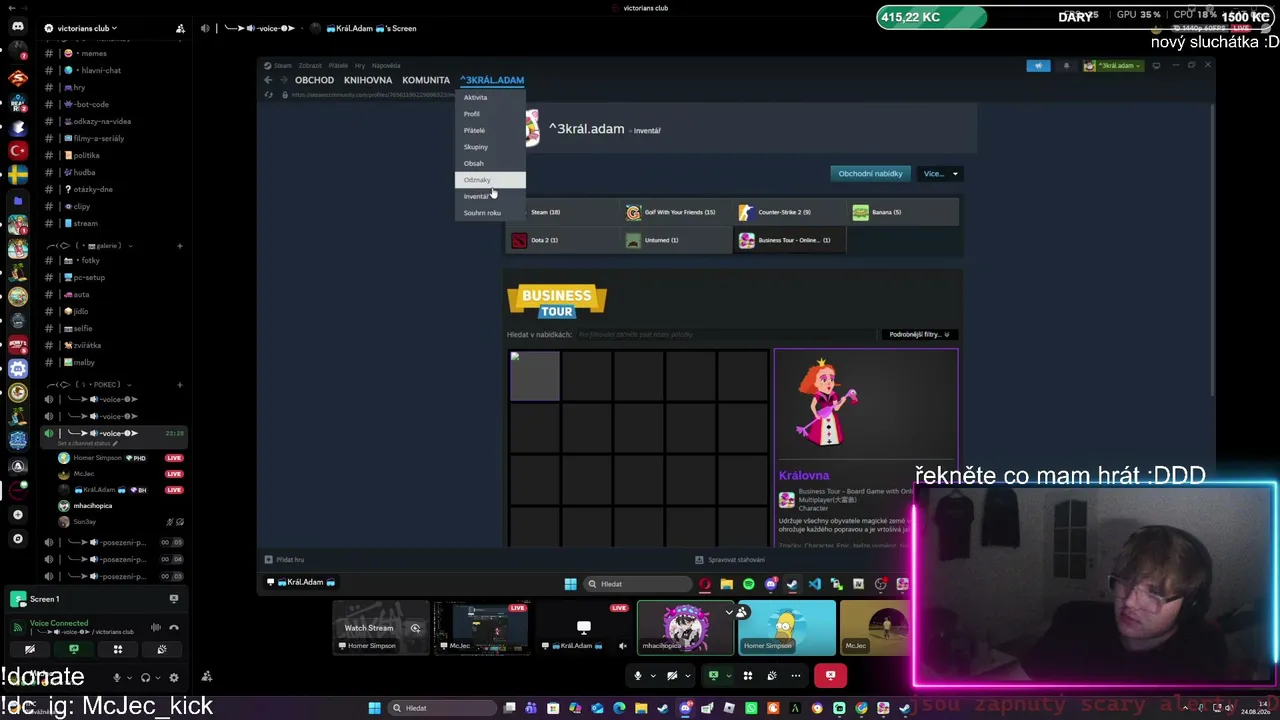Select Aktivita from profile menu
1280x720 pixels.
click(490, 97)
